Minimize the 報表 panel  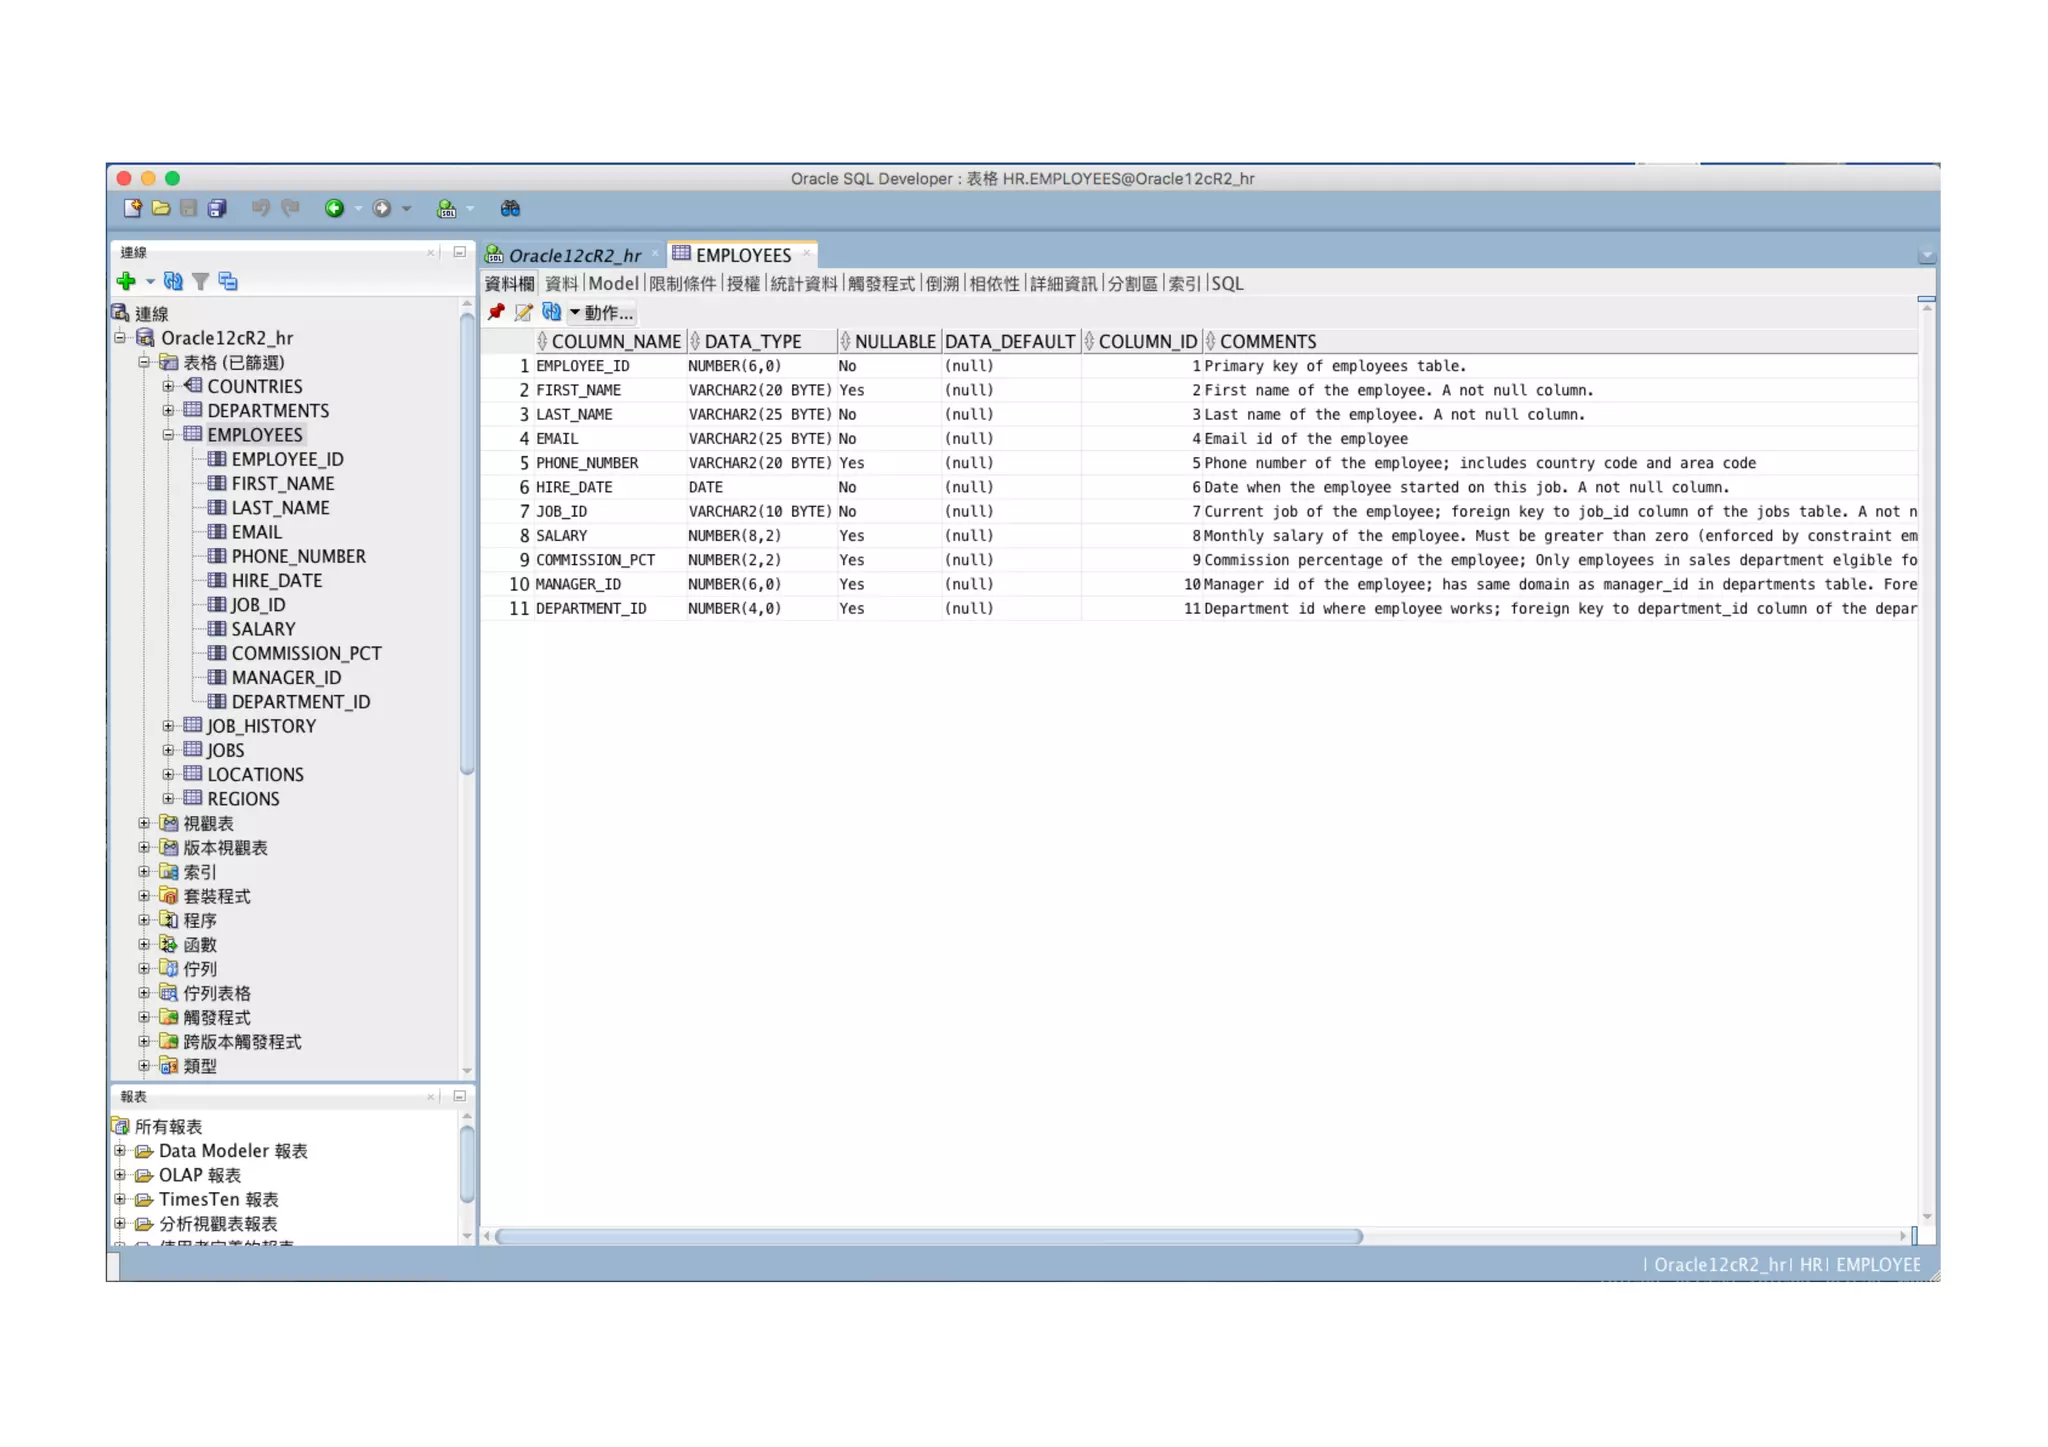(x=459, y=1096)
